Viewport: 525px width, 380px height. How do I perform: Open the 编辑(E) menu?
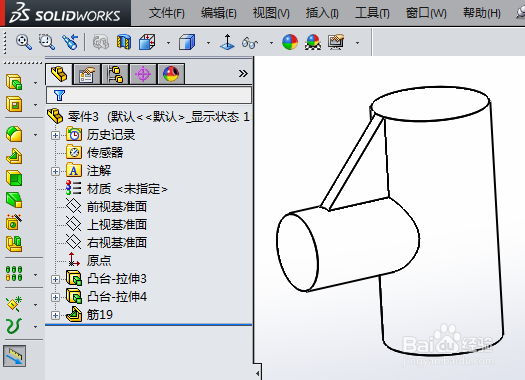[x=219, y=13]
